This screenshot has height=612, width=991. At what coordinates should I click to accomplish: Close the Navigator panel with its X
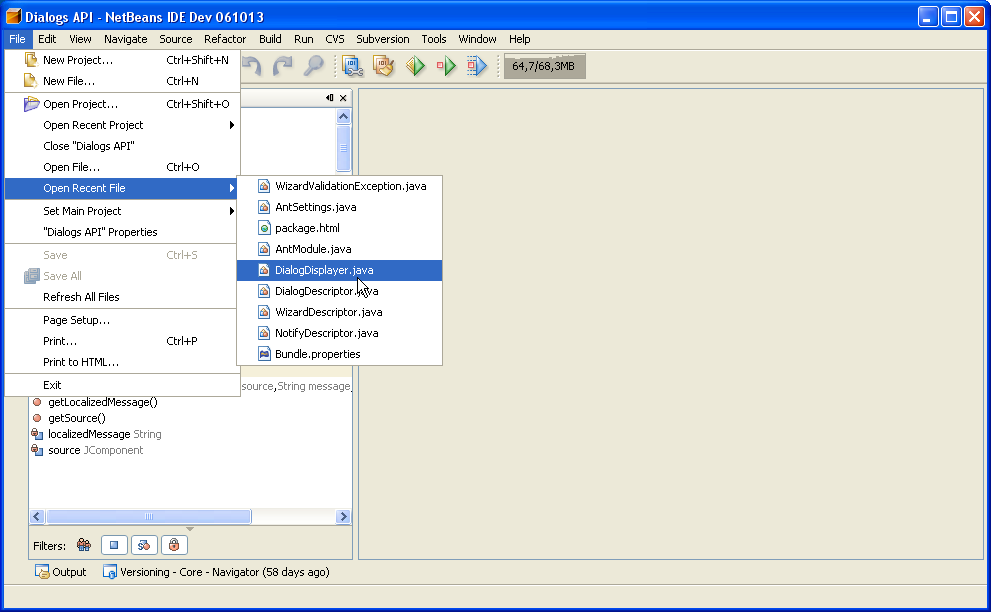point(343,98)
